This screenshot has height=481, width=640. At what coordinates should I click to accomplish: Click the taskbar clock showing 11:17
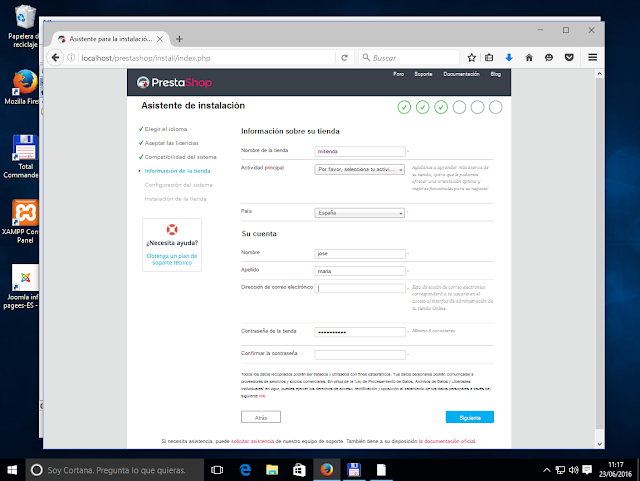(x=616, y=470)
